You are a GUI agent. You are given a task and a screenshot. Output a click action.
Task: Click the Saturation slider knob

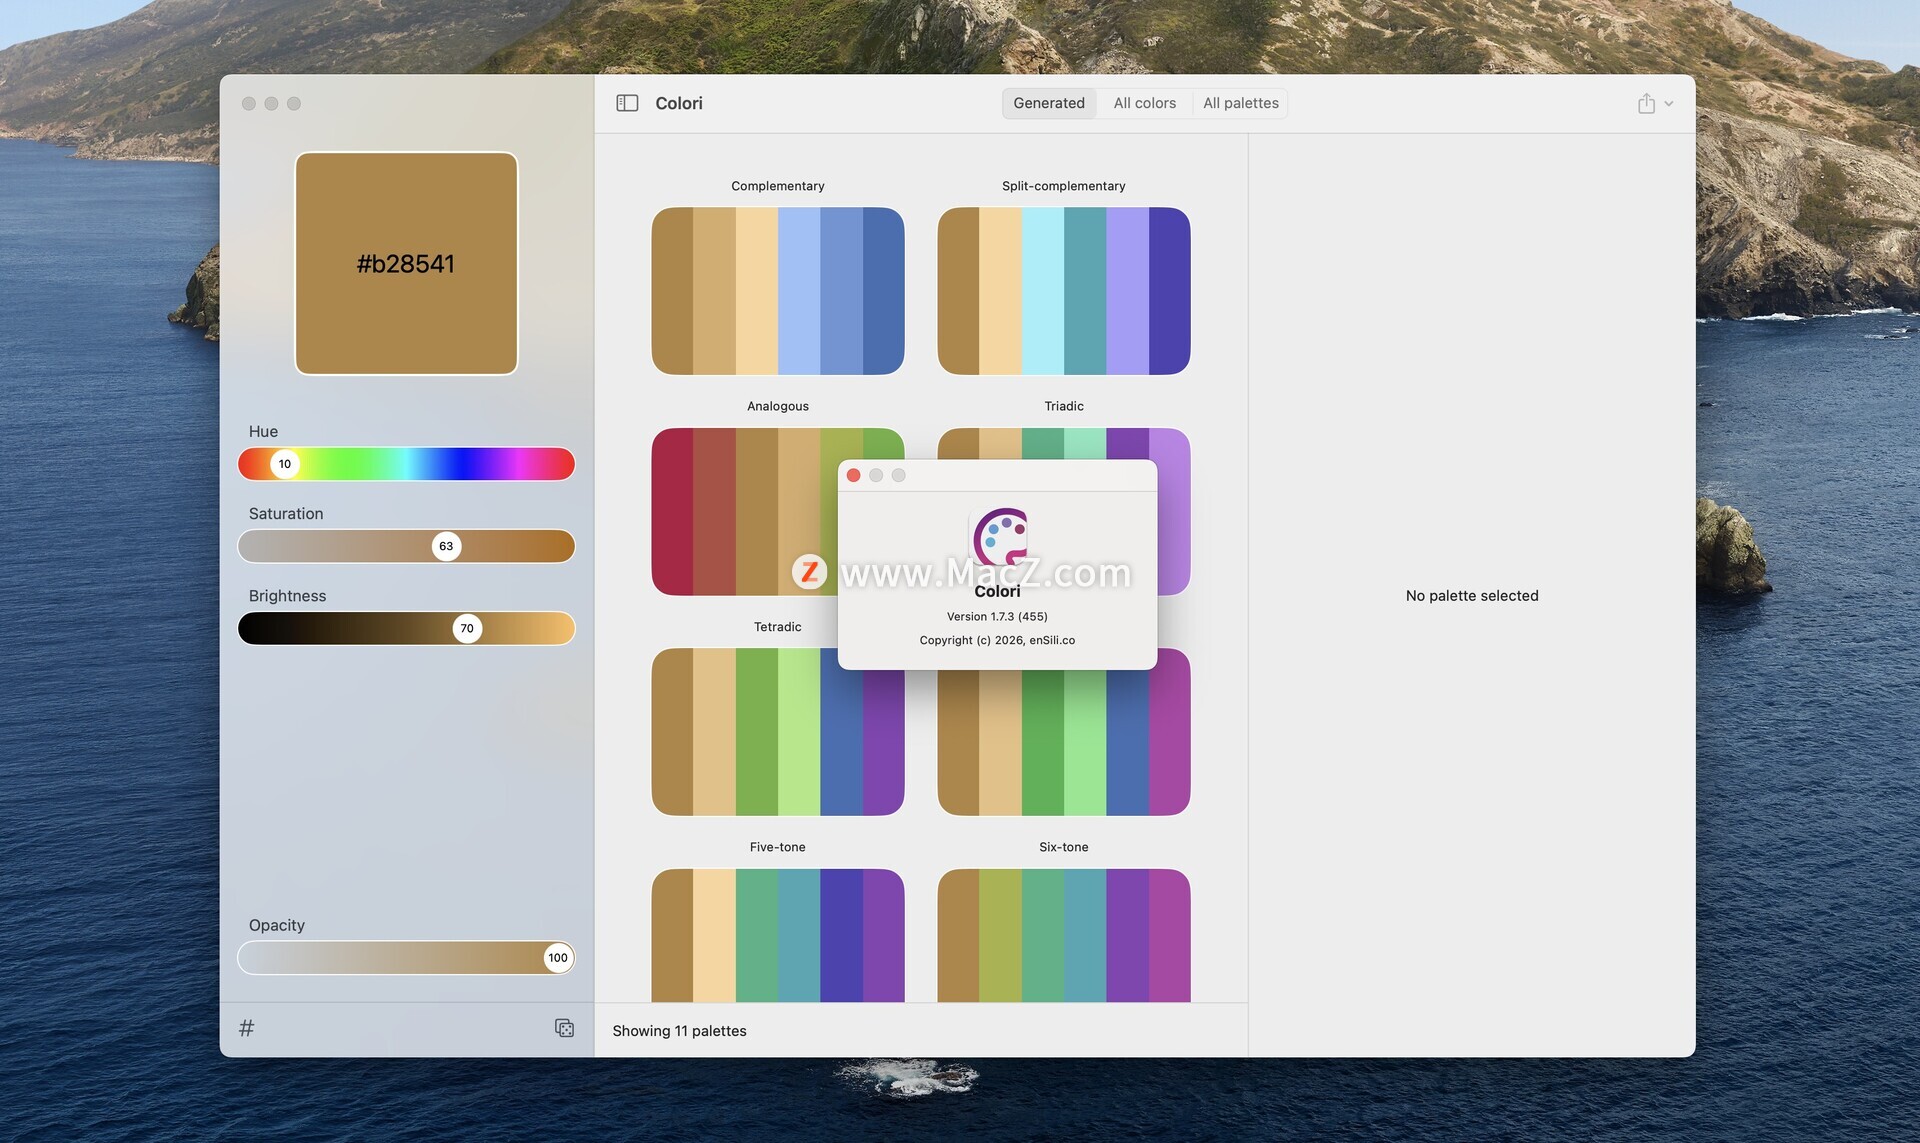[446, 546]
